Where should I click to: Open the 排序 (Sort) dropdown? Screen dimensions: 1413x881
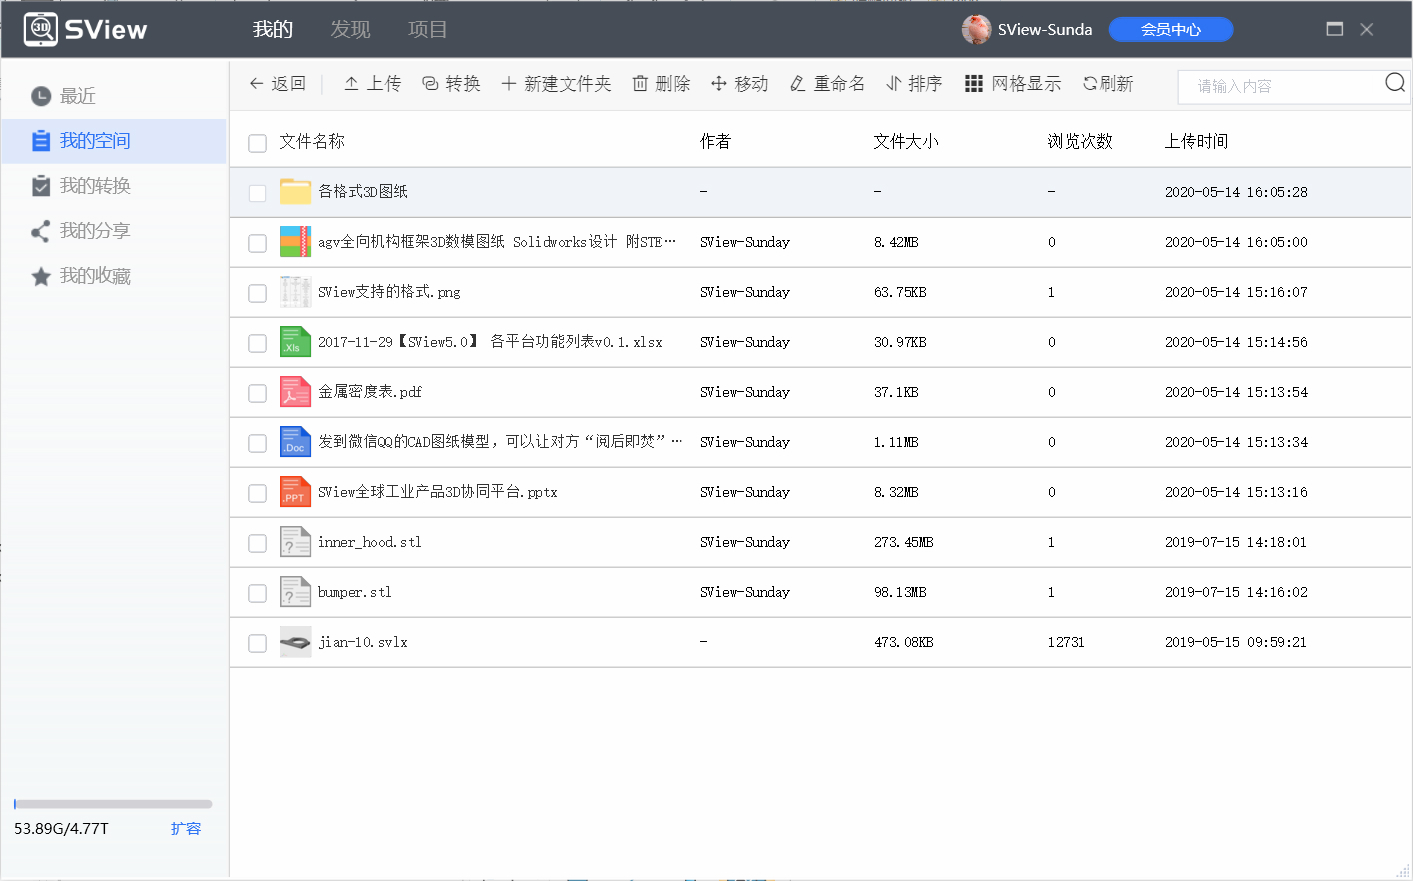pyautogui.click(x=913, y=83)
